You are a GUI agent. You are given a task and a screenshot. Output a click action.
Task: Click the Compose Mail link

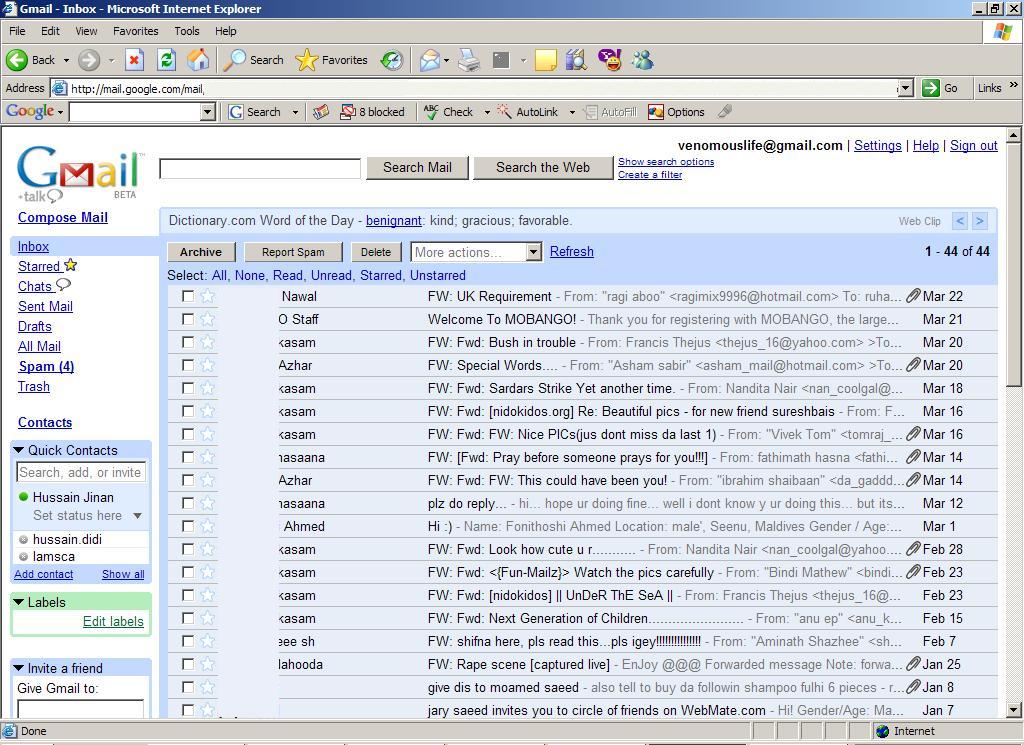coord(63,217)
